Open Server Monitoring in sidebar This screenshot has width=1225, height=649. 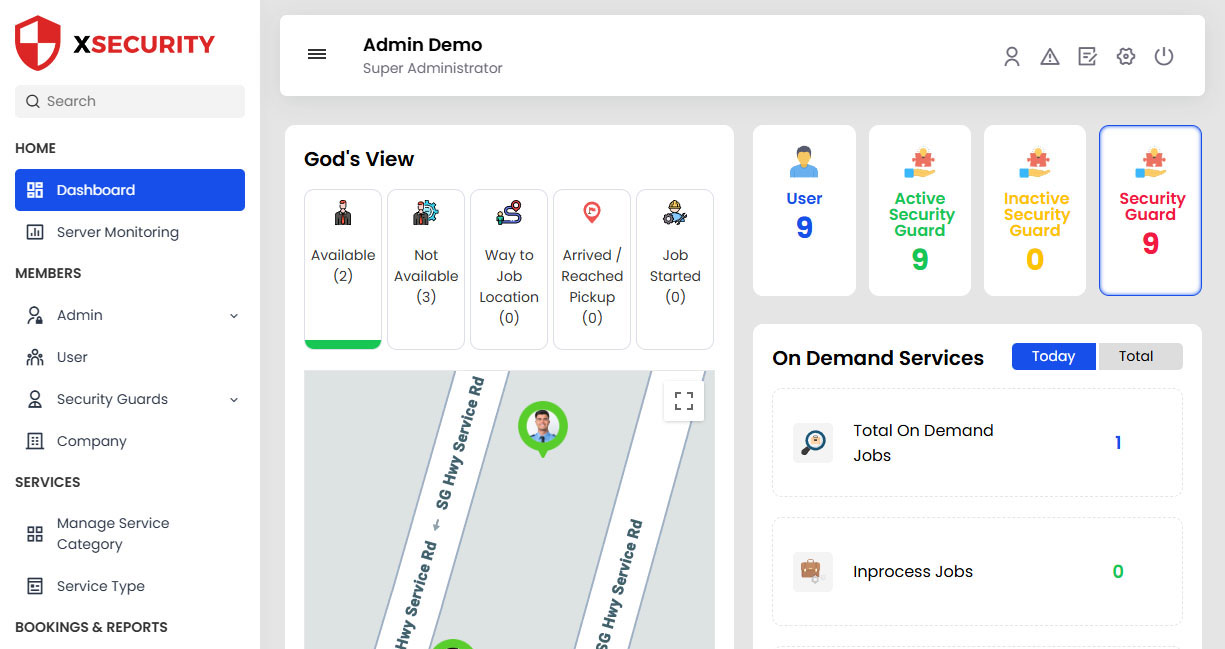point(117,232)
